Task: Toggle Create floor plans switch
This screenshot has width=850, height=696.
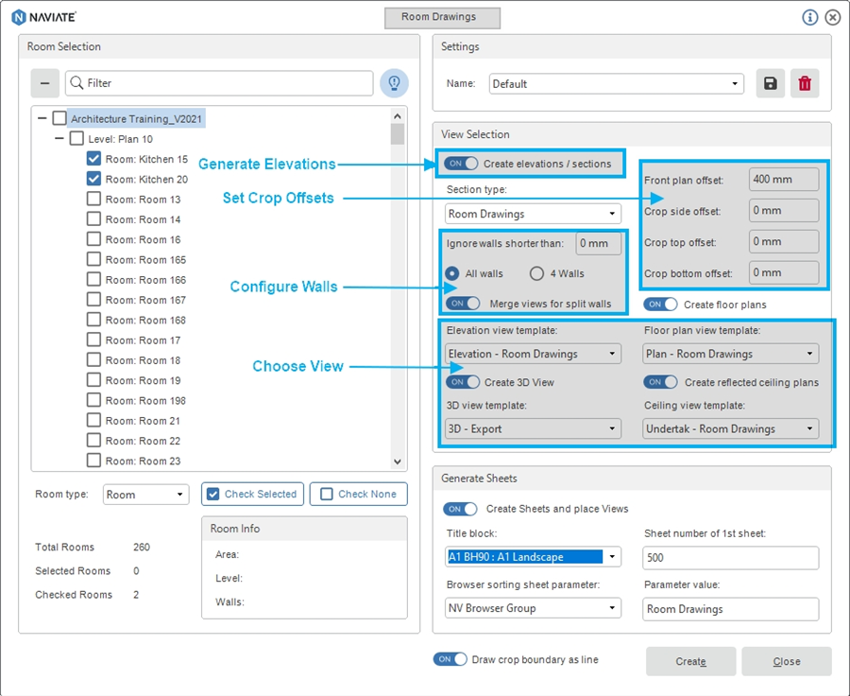Action: pos(660,304)
